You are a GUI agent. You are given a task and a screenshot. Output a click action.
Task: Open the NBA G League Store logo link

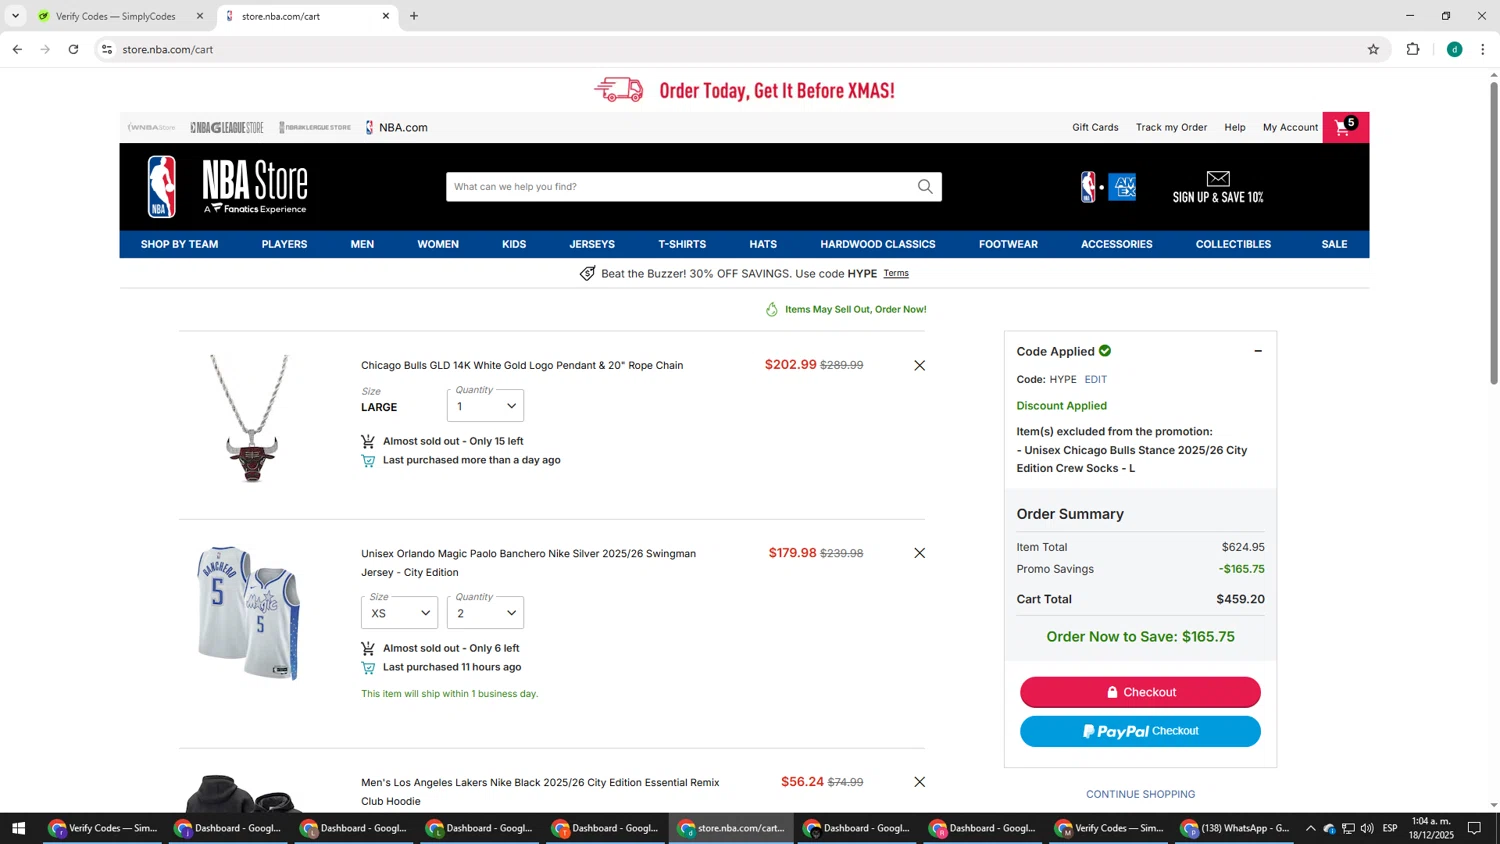pyautogui.click(x=227, y=127)
